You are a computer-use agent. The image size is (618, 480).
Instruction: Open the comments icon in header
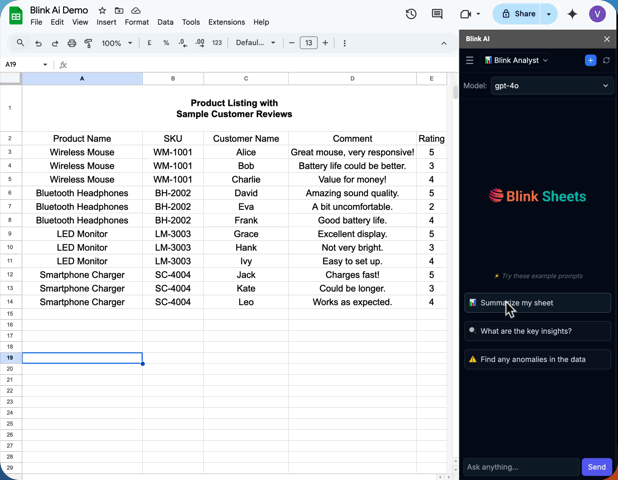437,14
